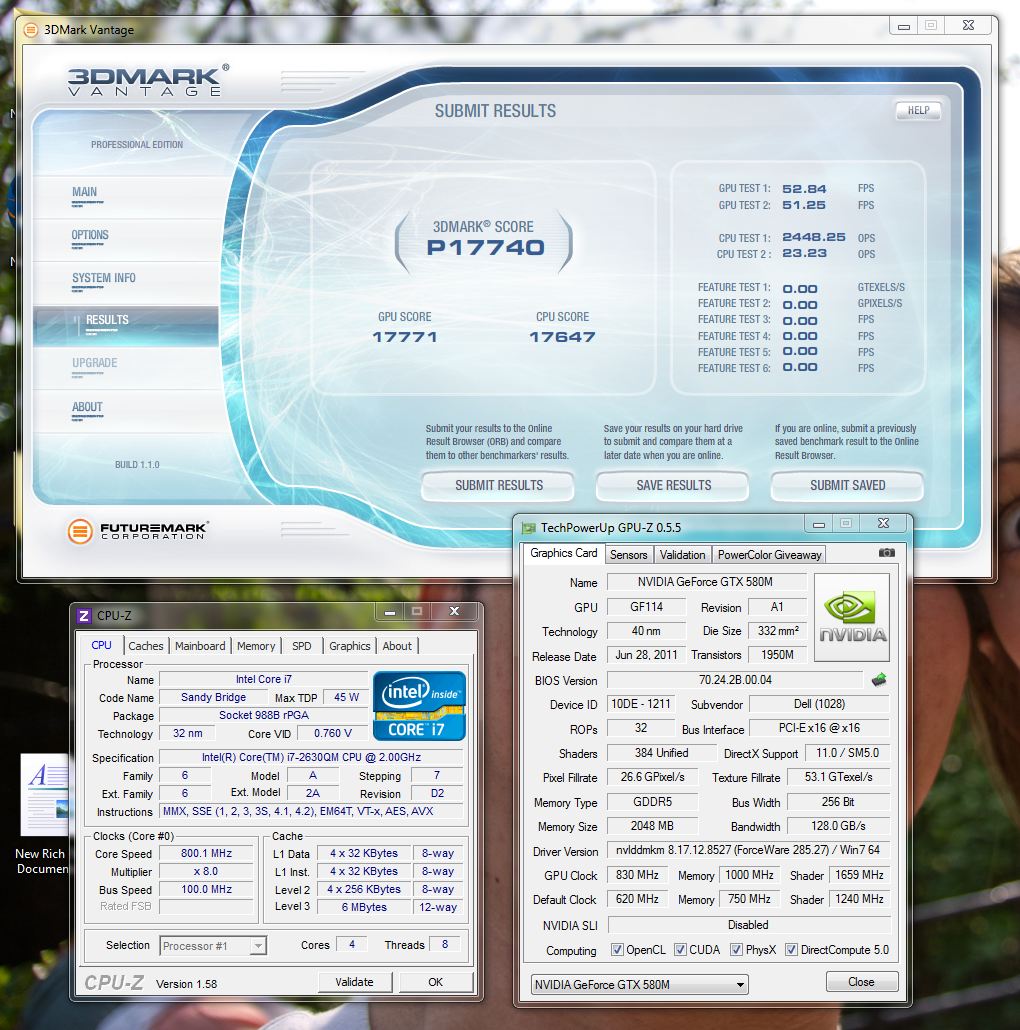Click the GPU Clock value 830 MHz
This screenshot has height=1030, width=1020.
637,875
